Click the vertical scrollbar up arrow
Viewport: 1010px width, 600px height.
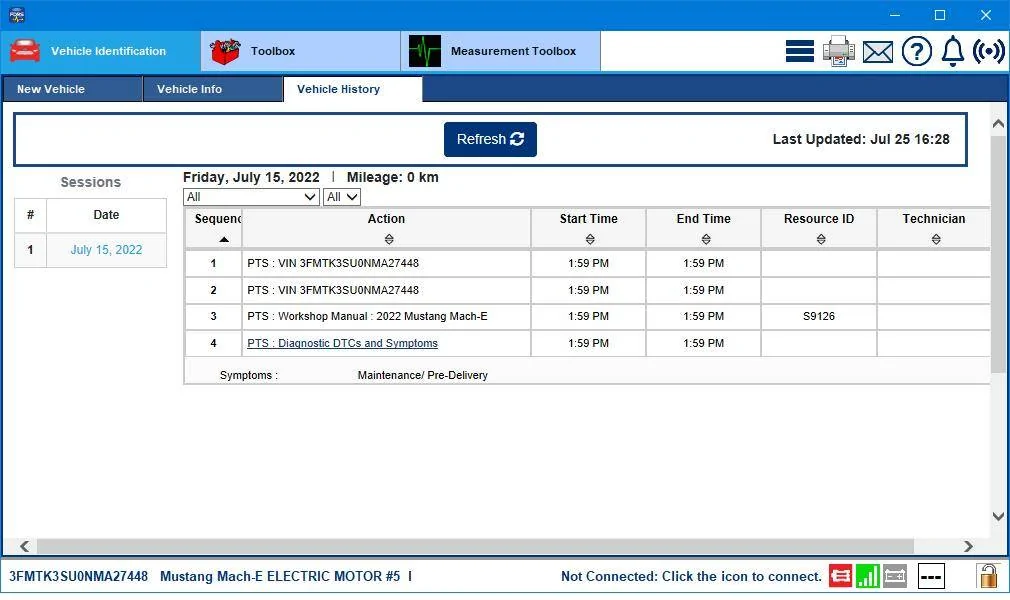[998, 123]
